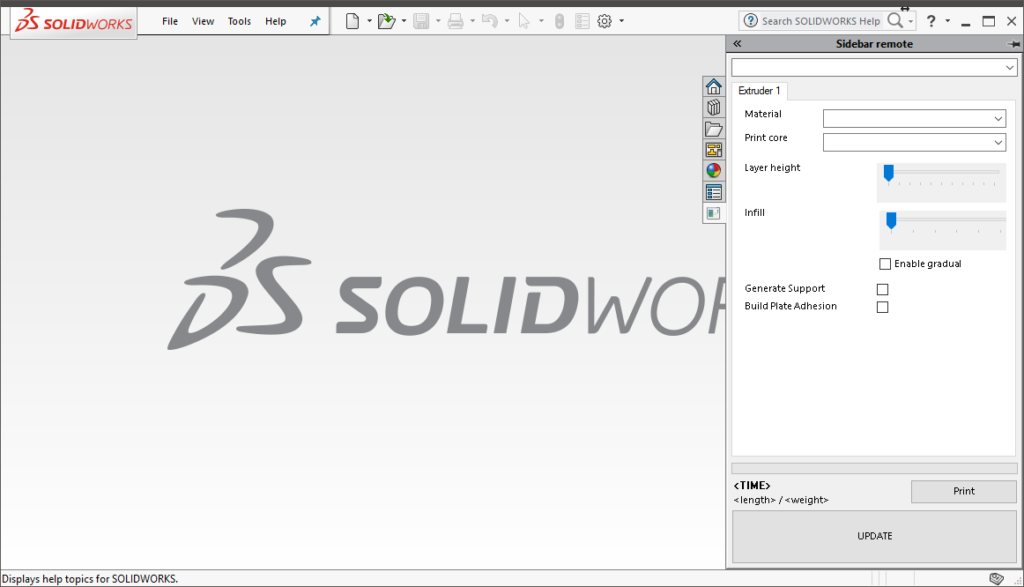
Task: Open the File menu
Action: click(x=170, y=22)
